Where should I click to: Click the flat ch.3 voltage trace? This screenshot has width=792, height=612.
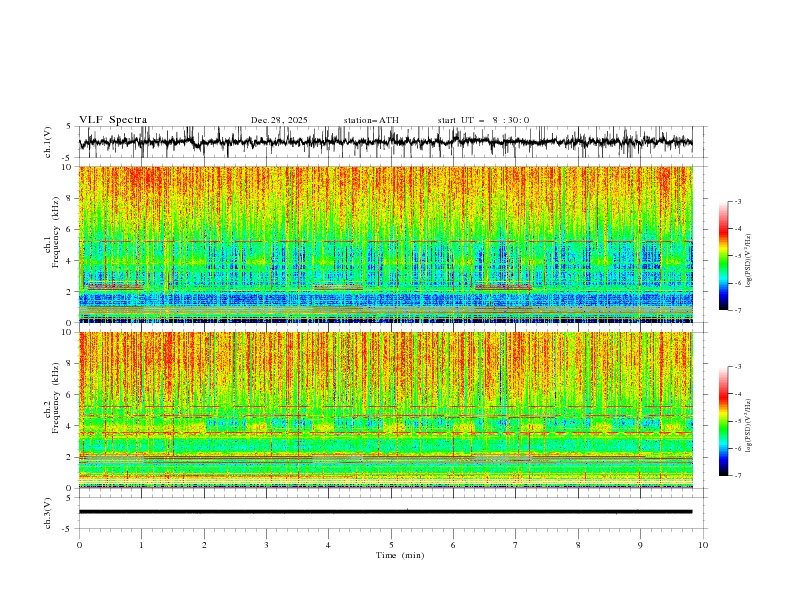click(385, 512)
